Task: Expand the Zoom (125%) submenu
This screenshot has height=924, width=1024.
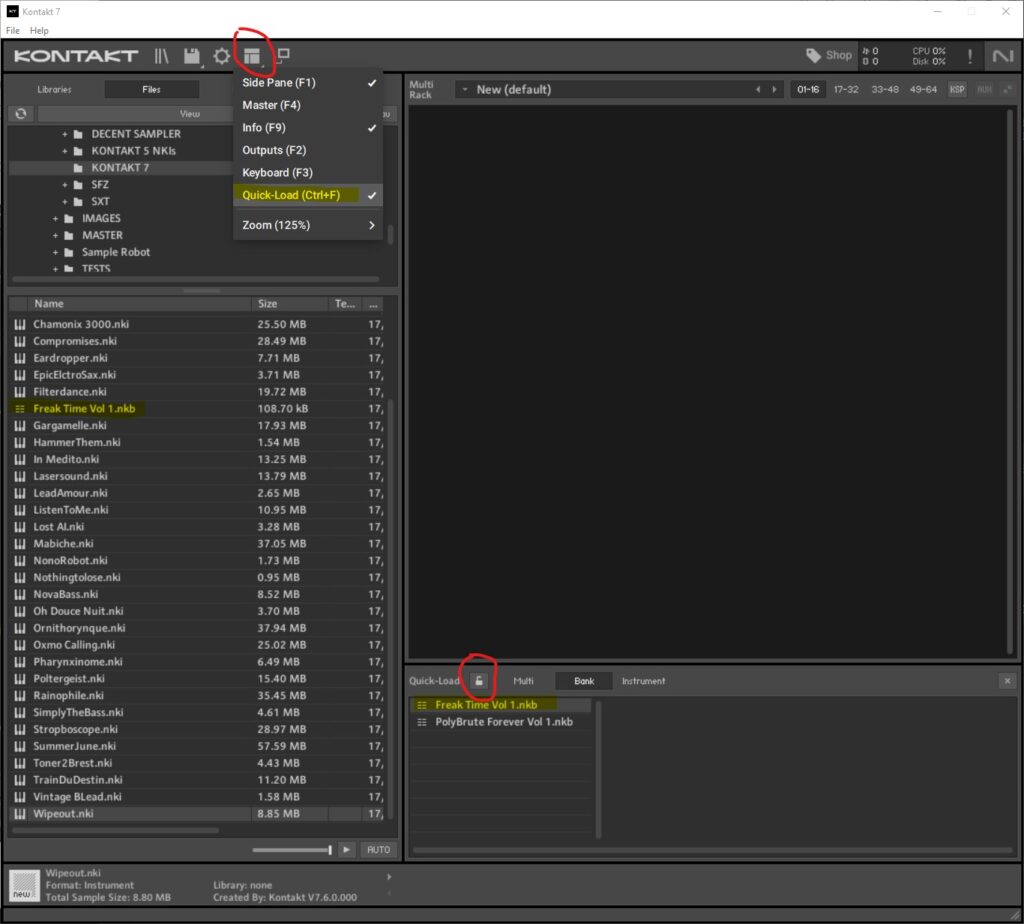Action: click(x=307, y=225)
